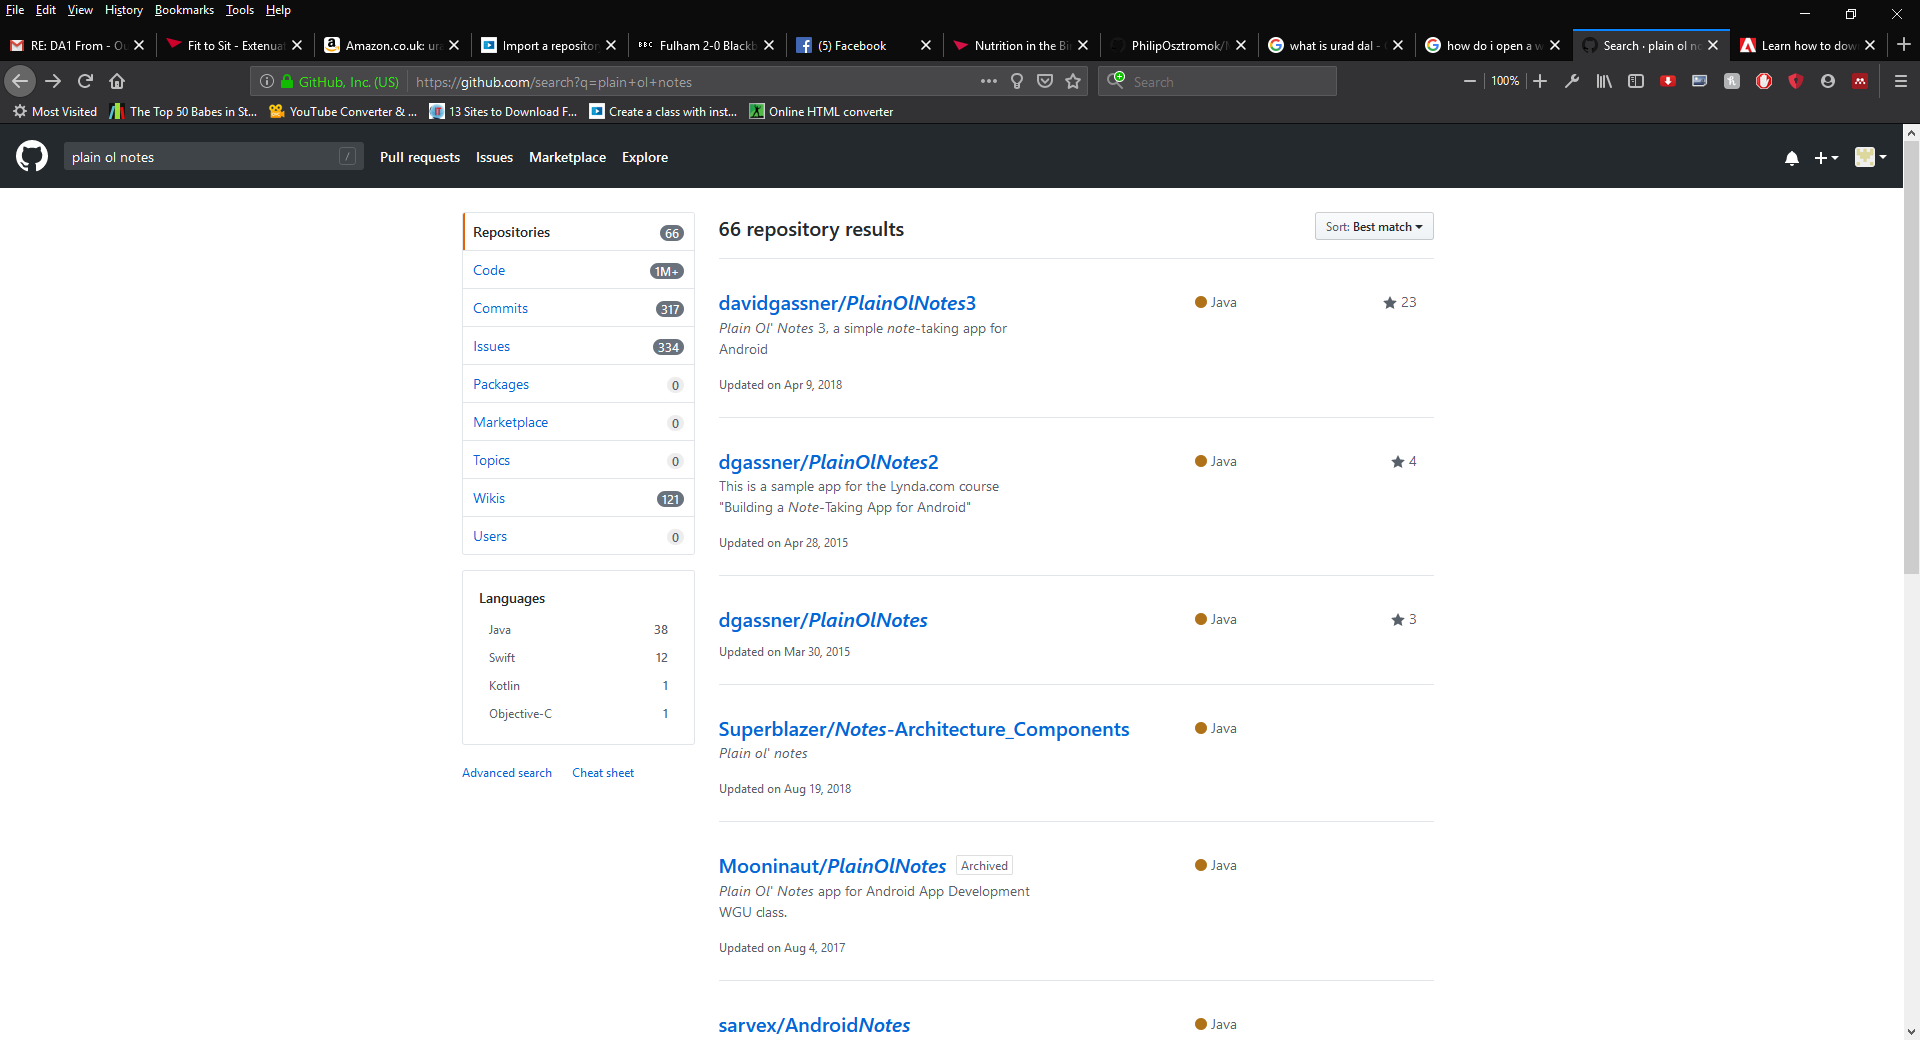1920x1040 pixels.
Task: Switch to the Fulham 2-0 Blackburn tab
Action: click(705, 45)
